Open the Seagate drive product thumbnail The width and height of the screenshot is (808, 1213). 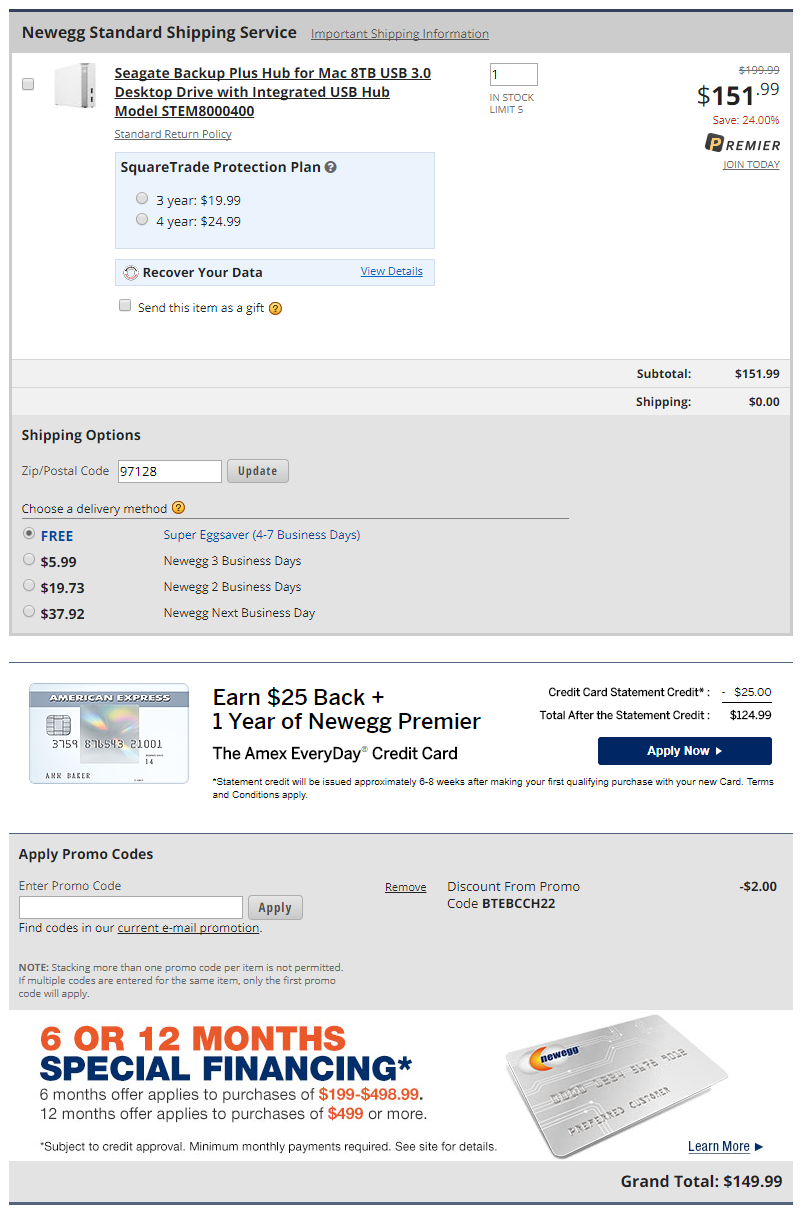pyautogui.click(x=76, y=86)
